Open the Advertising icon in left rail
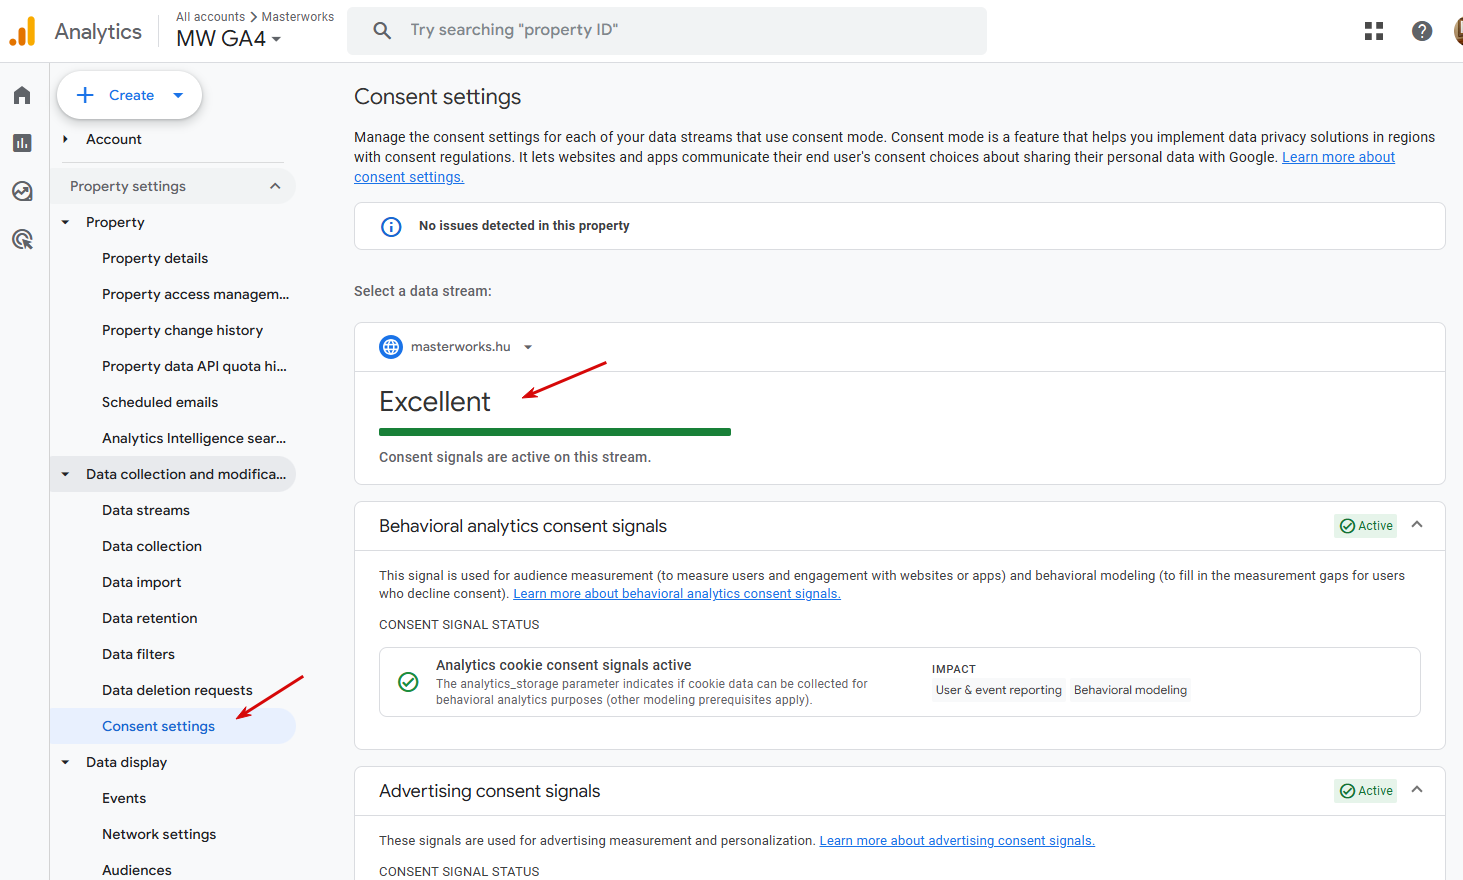1463x880 pixels. [x=22, y=239]
